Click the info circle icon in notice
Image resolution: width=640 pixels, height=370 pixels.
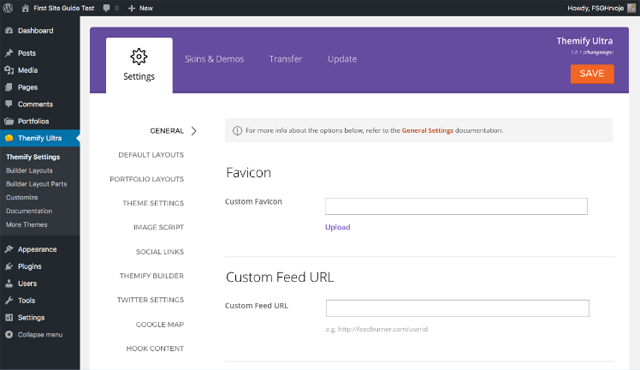pos(237,131)
